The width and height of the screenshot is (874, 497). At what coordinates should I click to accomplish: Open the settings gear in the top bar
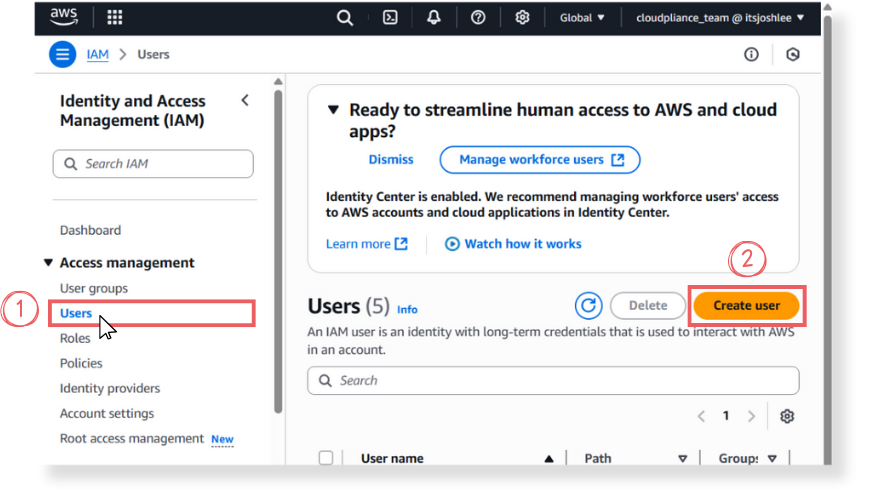[522, 18]
